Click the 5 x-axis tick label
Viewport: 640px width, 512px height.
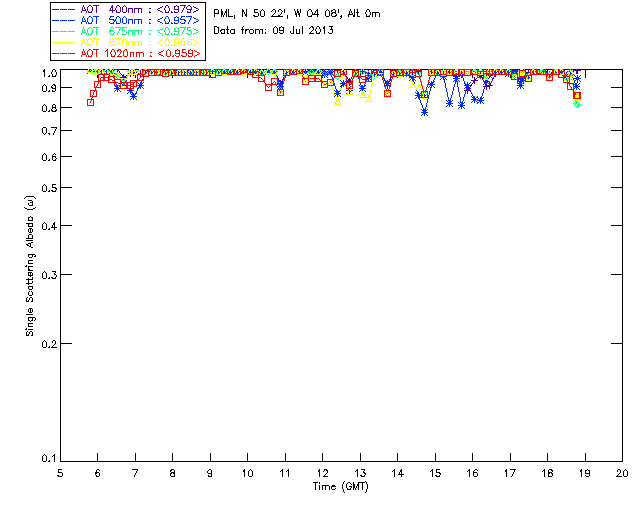pyautogui.click(x=60, y=473)
